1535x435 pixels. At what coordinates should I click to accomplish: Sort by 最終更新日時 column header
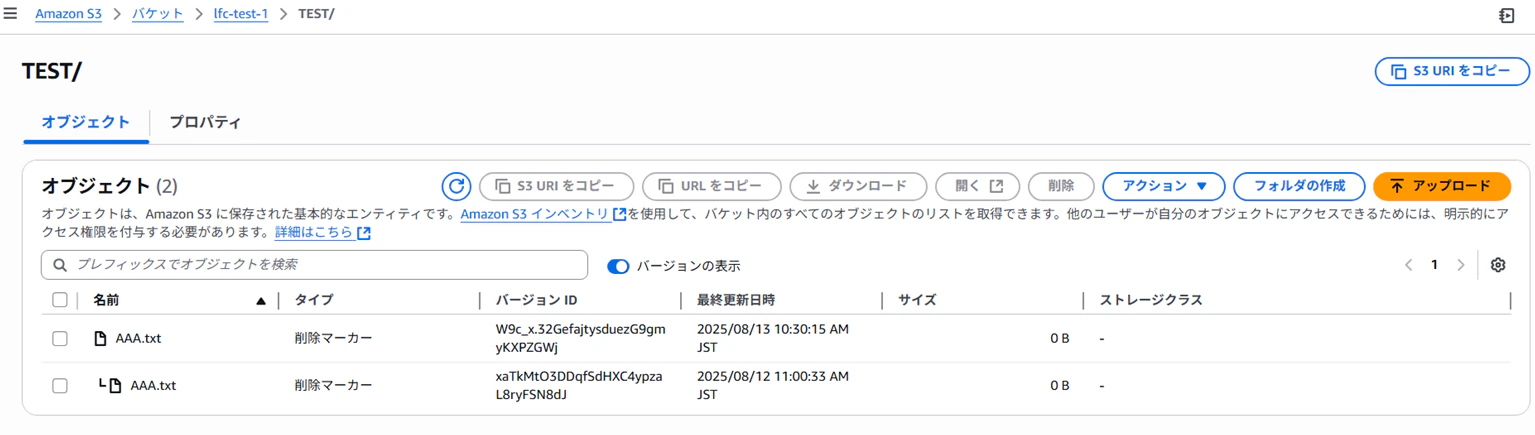[x=736, y=300]
